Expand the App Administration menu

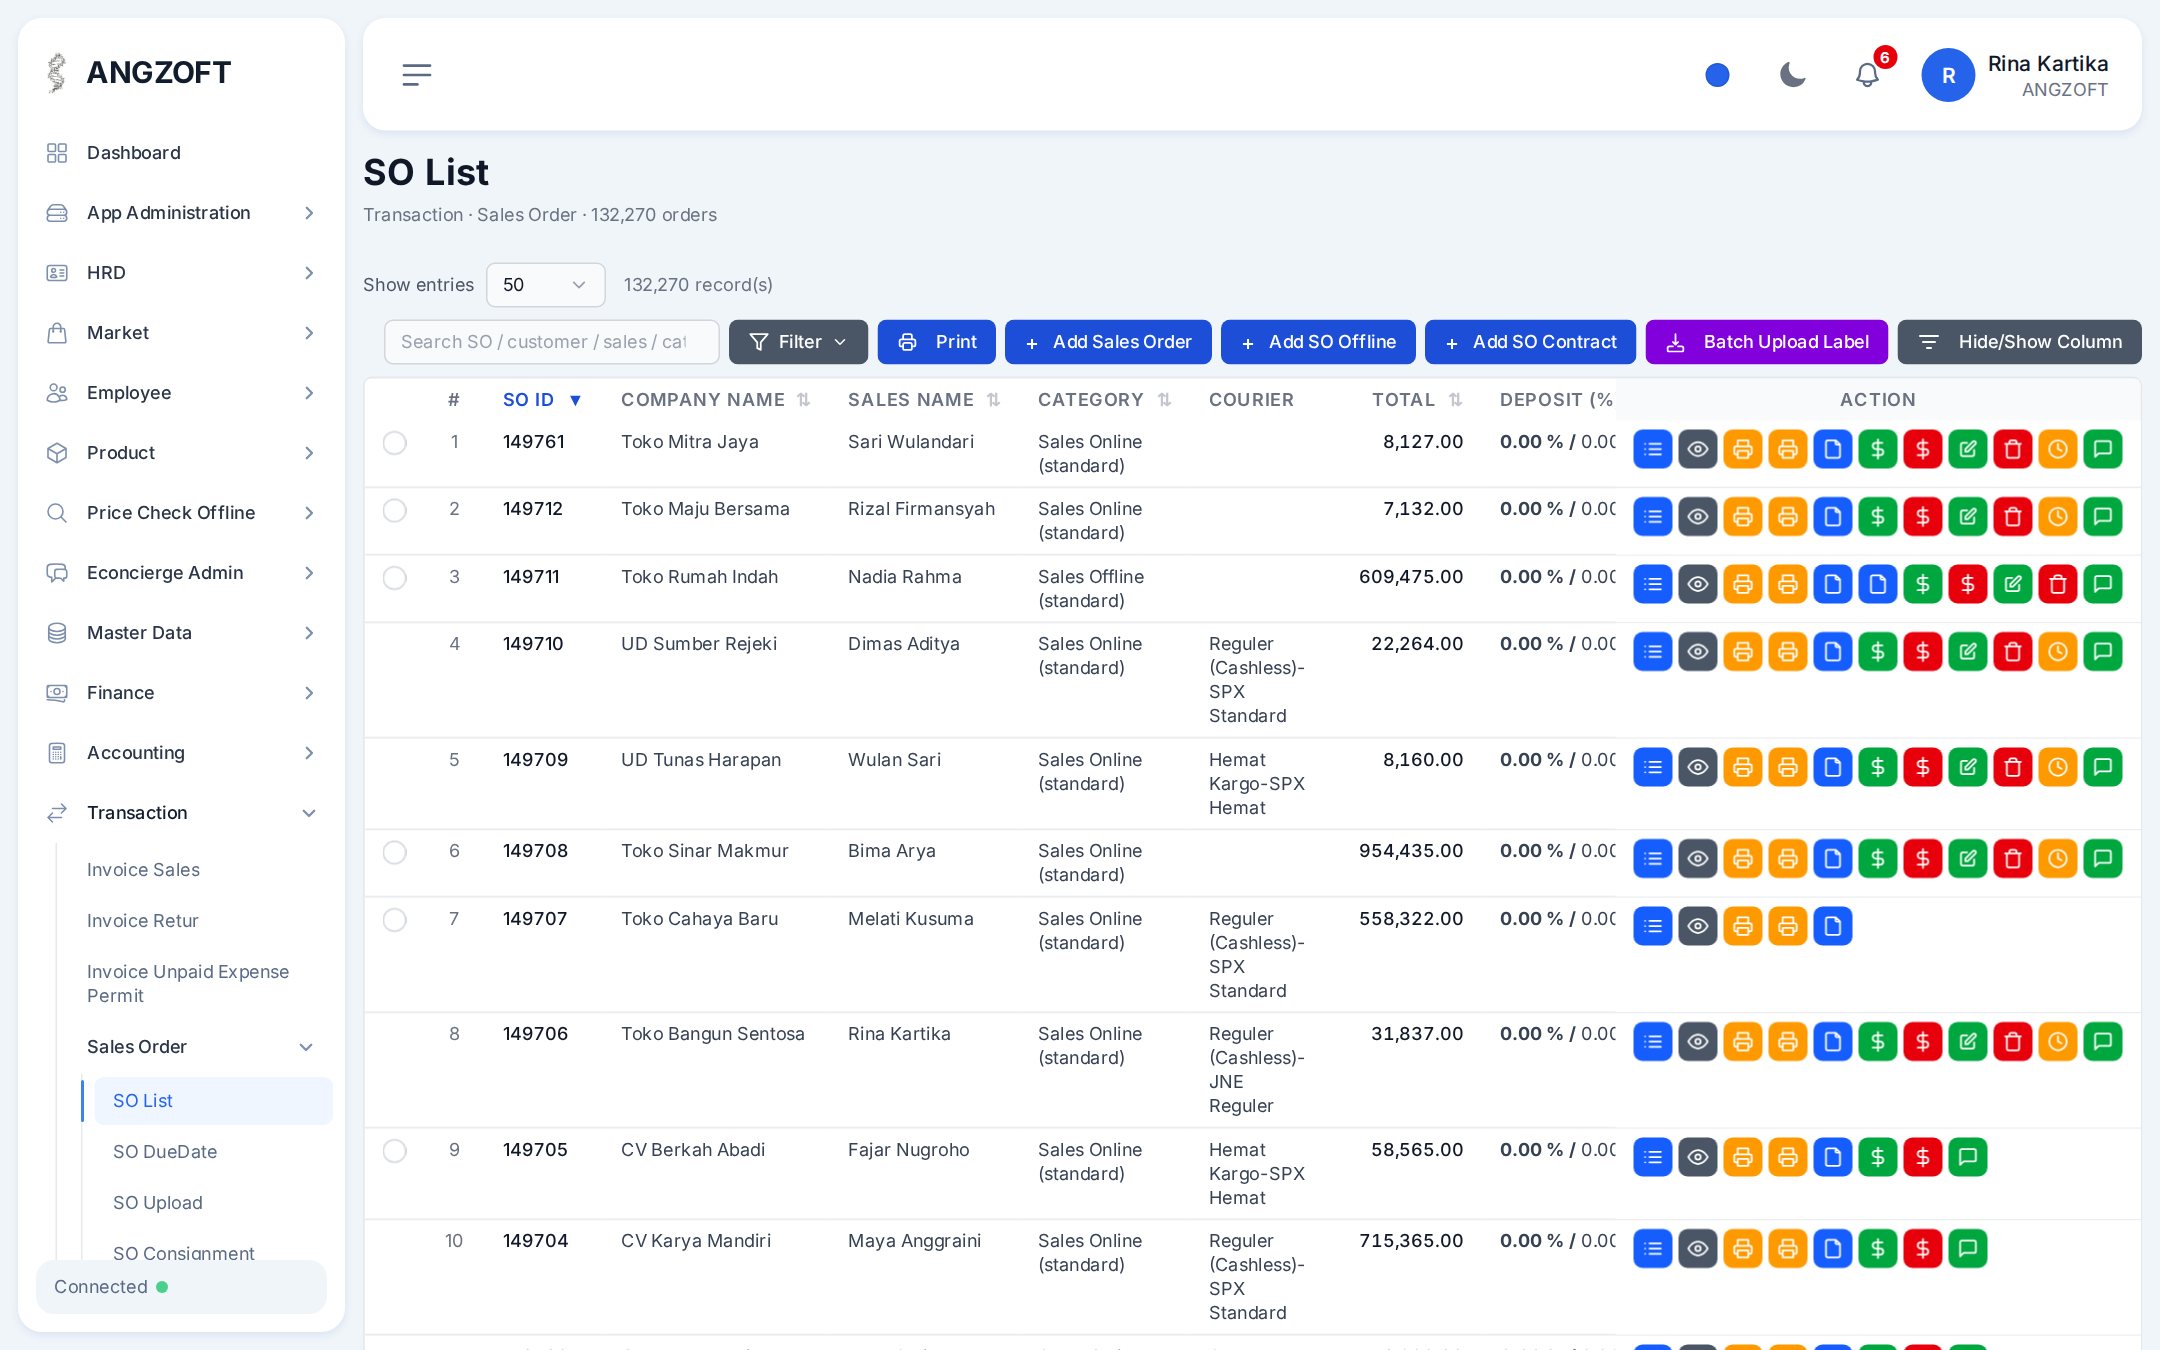pyautogui.click(x=181, y=213)
